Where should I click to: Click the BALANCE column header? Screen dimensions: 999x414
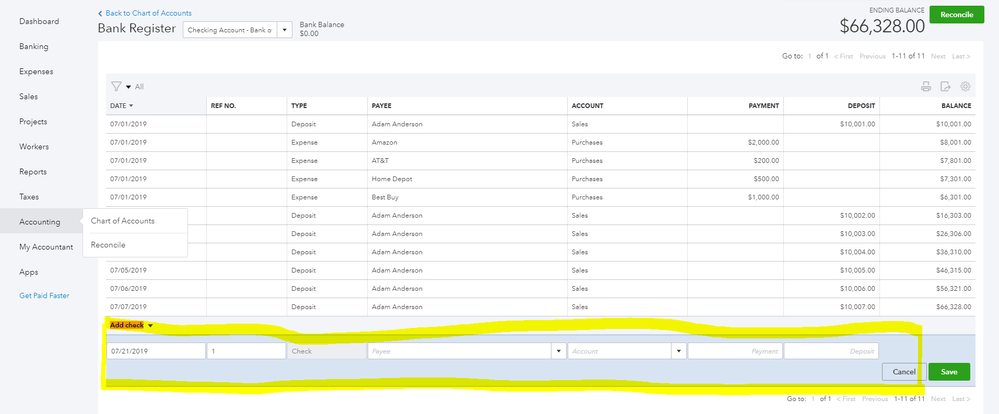956,106
